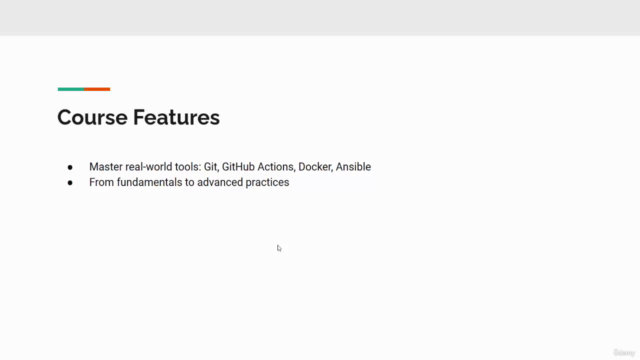
Task: Click the 'Course Features' slide heading
Action: click(x=138, y=117)
